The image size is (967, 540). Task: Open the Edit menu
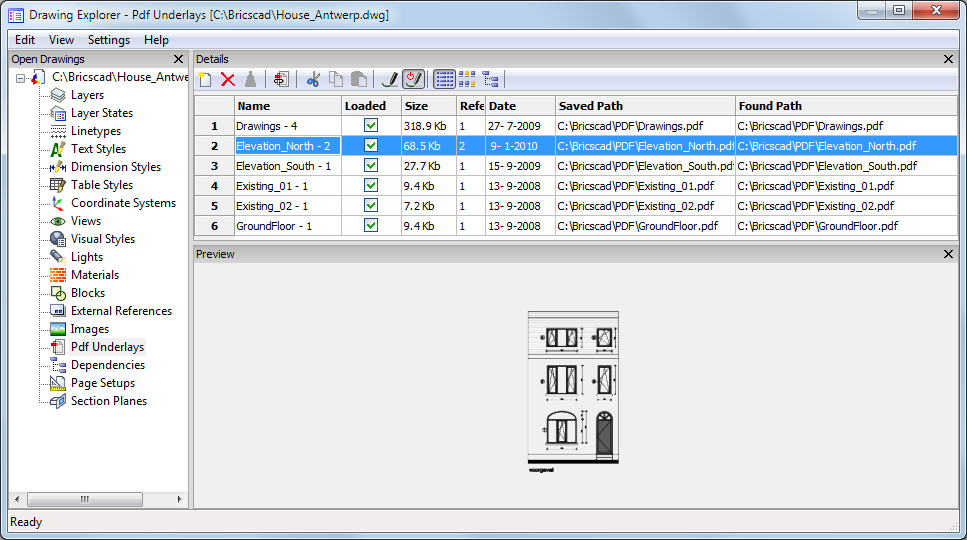[x=25, y=39]
